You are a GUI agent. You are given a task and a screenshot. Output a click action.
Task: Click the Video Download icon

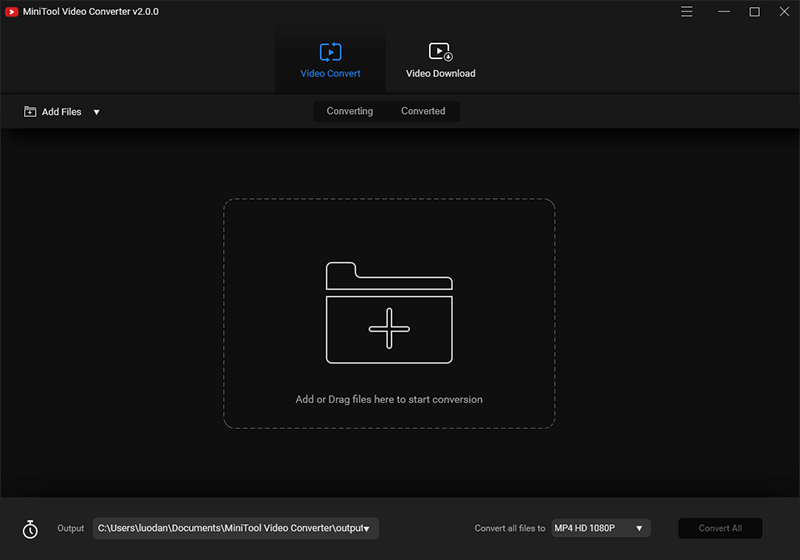441,52
